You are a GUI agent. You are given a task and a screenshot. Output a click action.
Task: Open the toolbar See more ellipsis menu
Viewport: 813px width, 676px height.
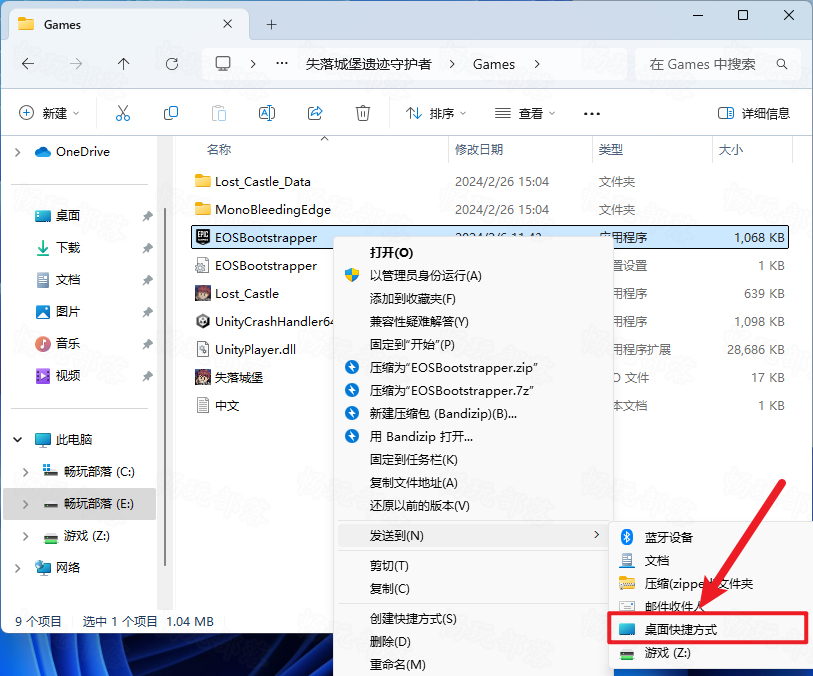click(592, 114)
